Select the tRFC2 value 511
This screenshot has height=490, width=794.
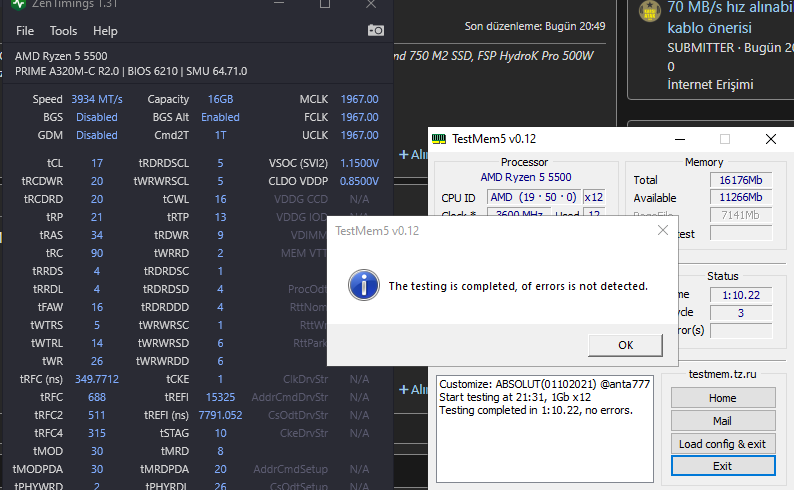pyautogui.click(x=97, y=415)
